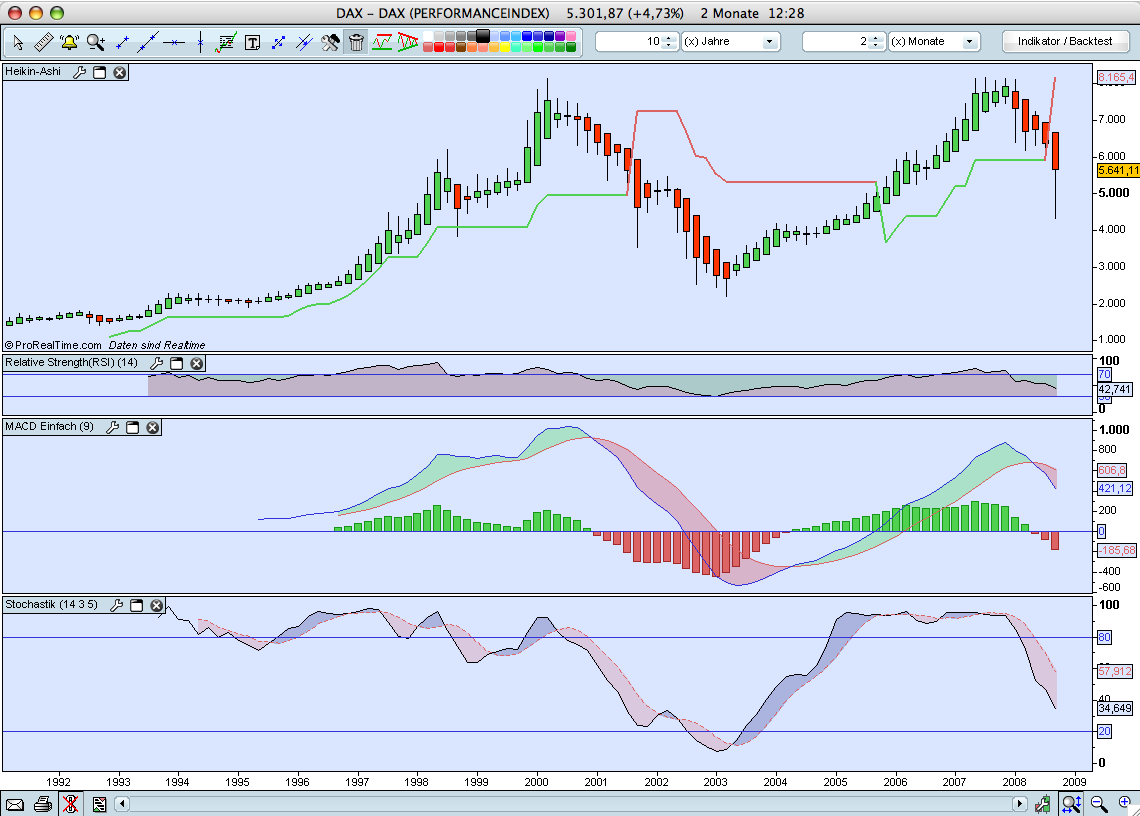Open Heikin-Ashi wrench settings
This screenshot has width=1140, height=816.
[80, 73]
